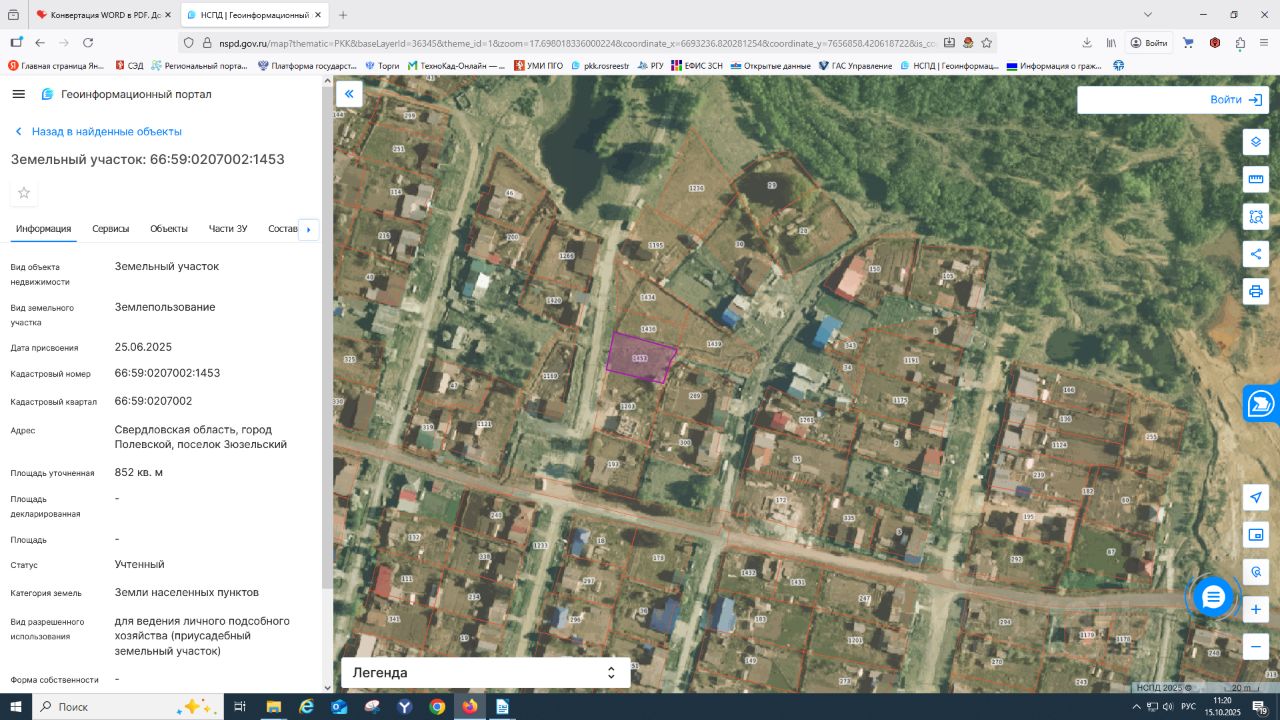
Task: Open the Открытые данные bookmark
Action: tap(771, 66)
